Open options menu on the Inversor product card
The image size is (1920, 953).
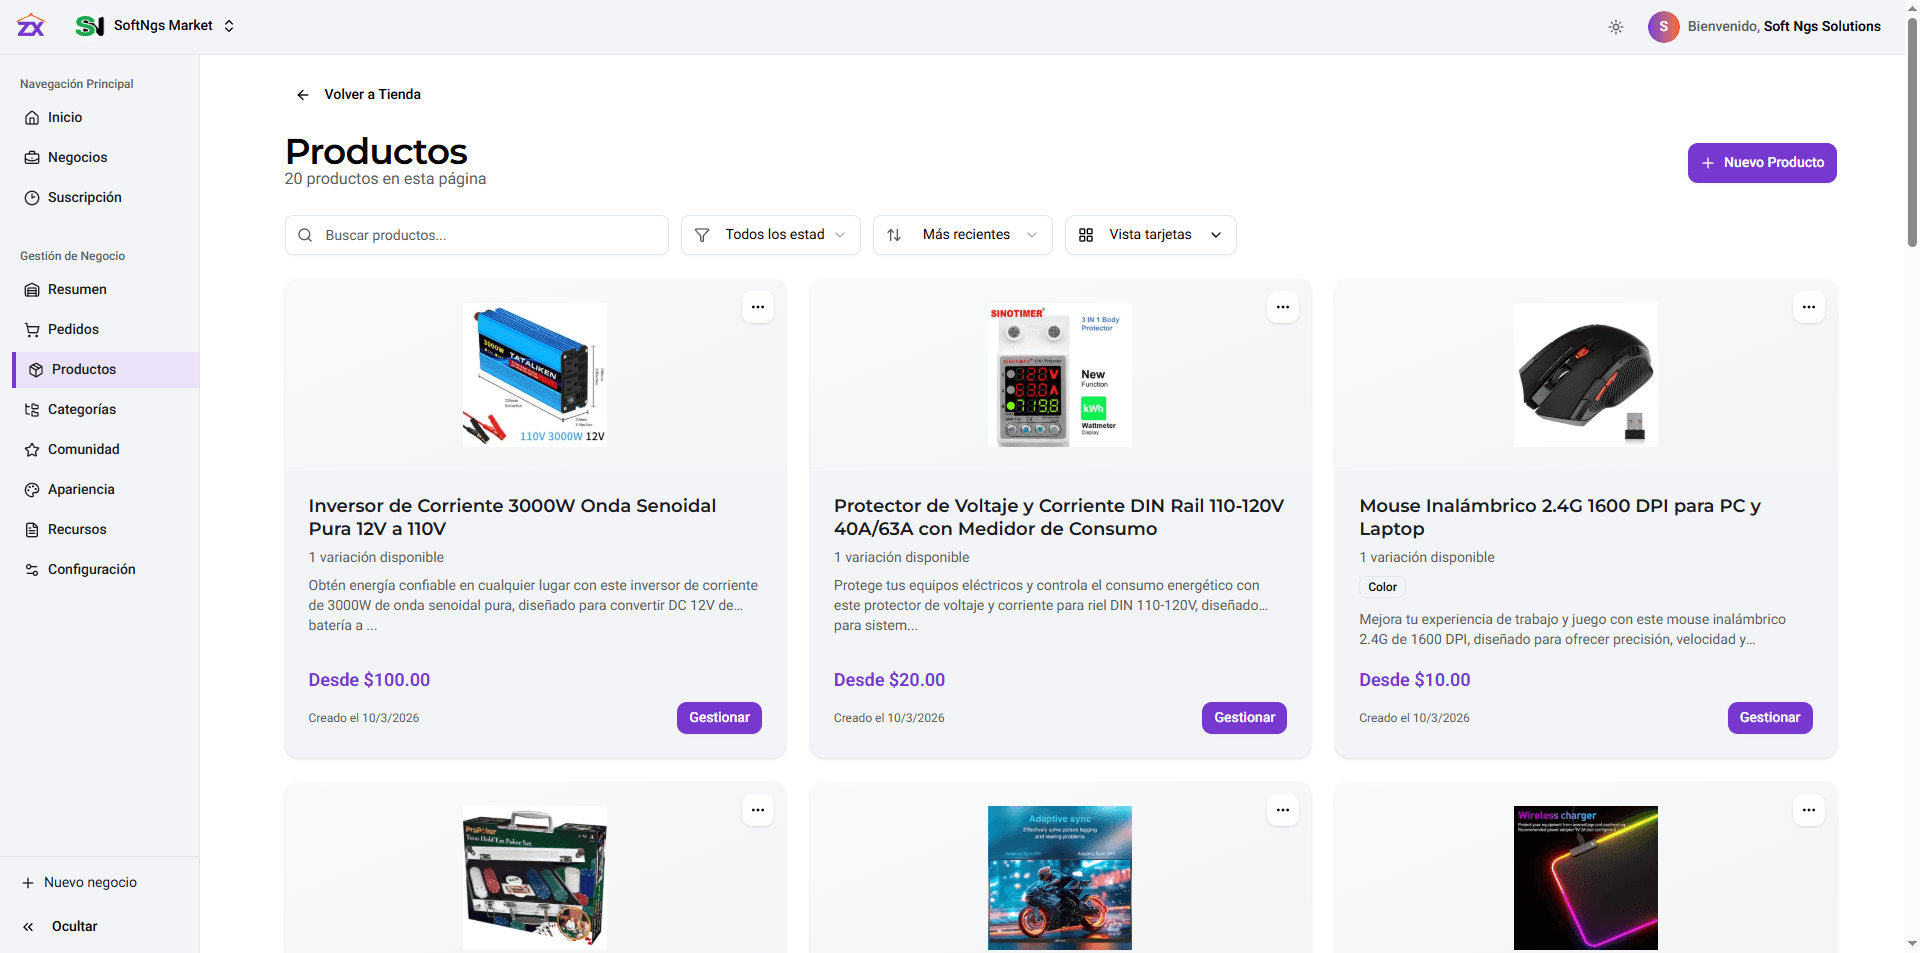point(757,307)
